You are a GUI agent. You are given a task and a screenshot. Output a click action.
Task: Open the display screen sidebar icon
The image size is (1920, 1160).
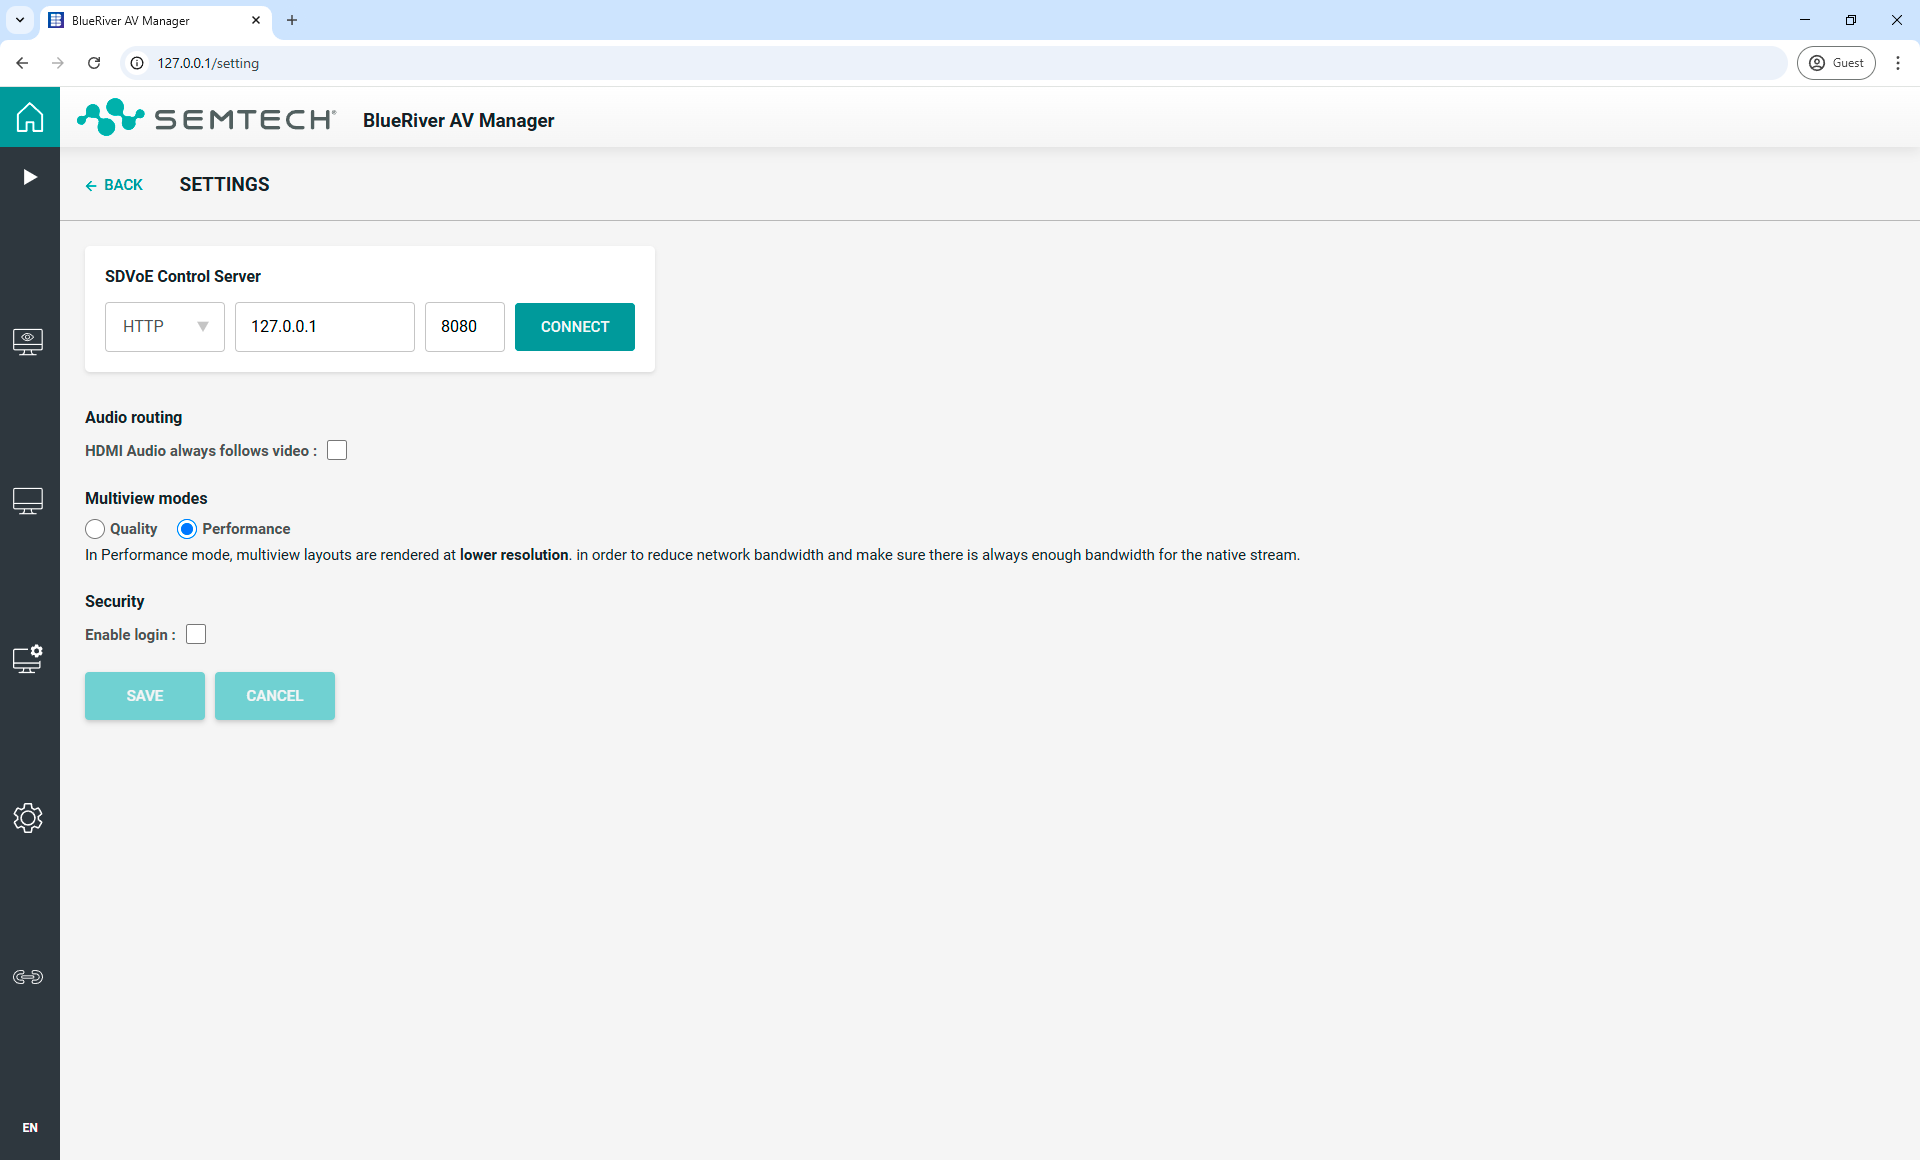click(28, 501)
